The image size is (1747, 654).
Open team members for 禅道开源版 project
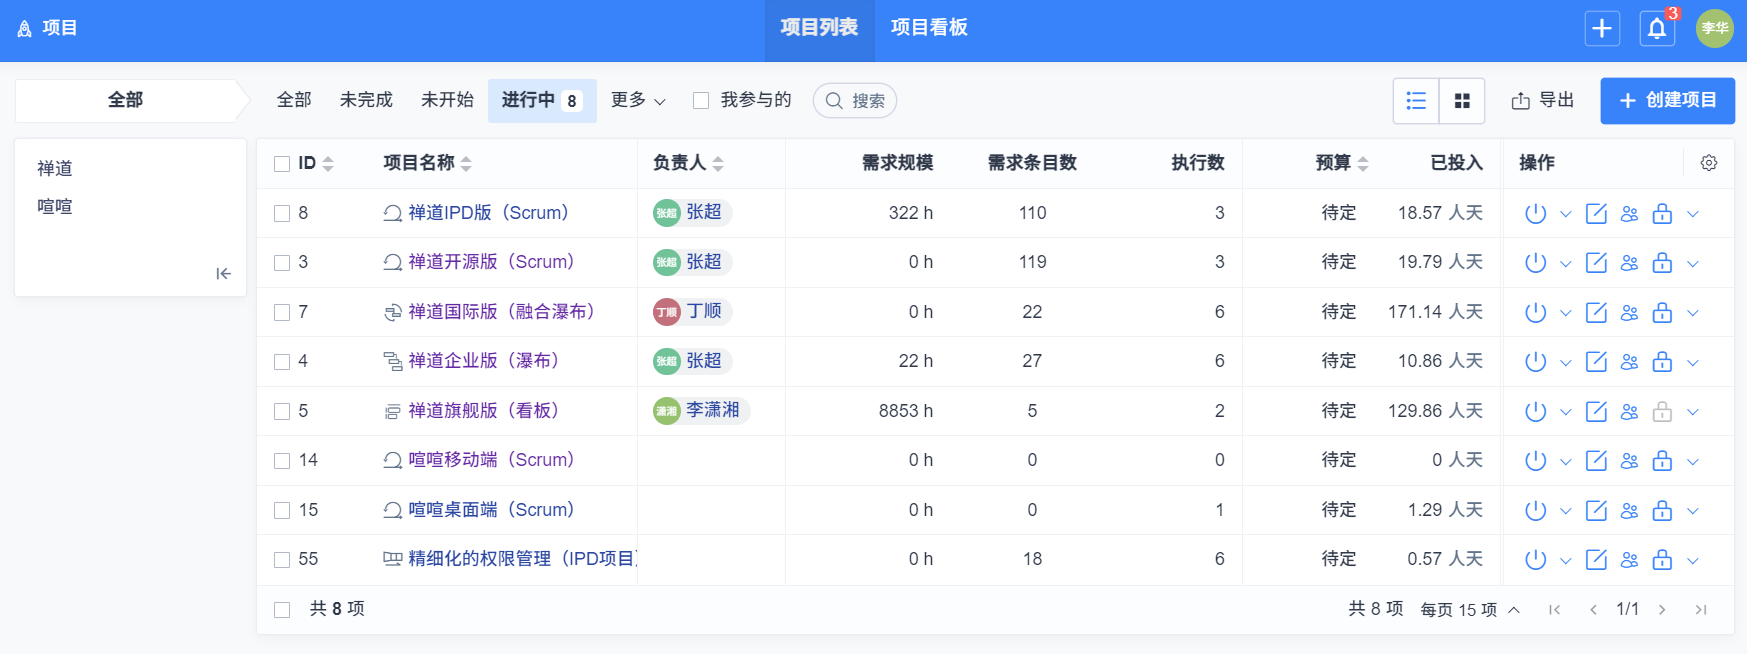pos(1630,263)
